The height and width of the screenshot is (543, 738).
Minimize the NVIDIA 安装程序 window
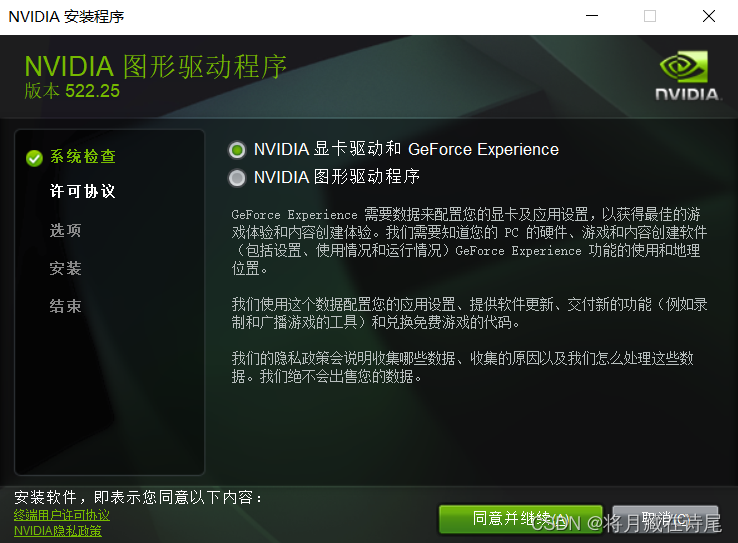click(x=592, y=16)
